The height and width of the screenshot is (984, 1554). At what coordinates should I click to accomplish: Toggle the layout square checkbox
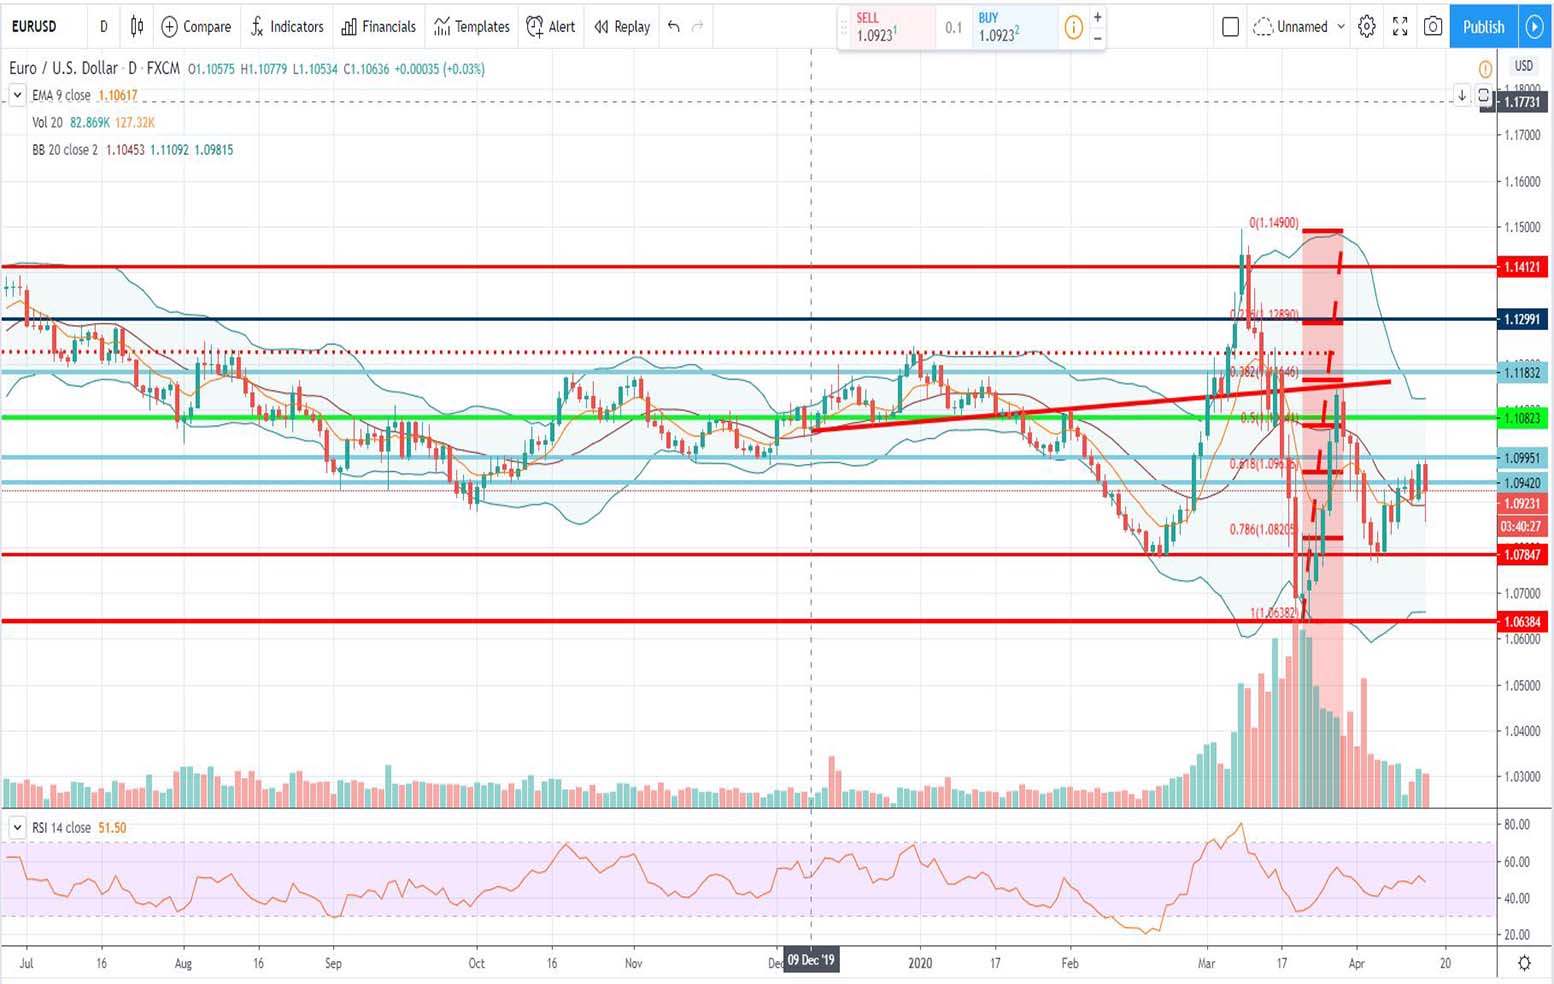1231,27
